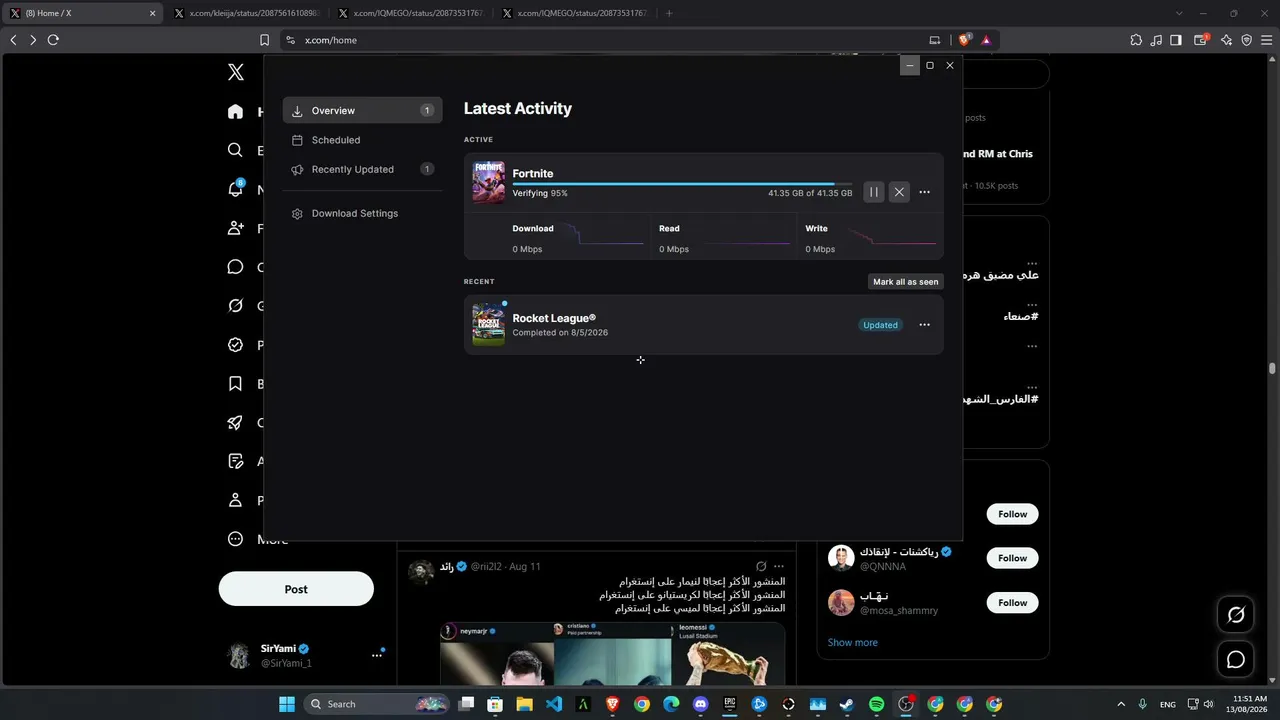Click the Grok icon on rii2l2 post
Viewport: 1280px width, 720px height.
[x=761, y=567]
